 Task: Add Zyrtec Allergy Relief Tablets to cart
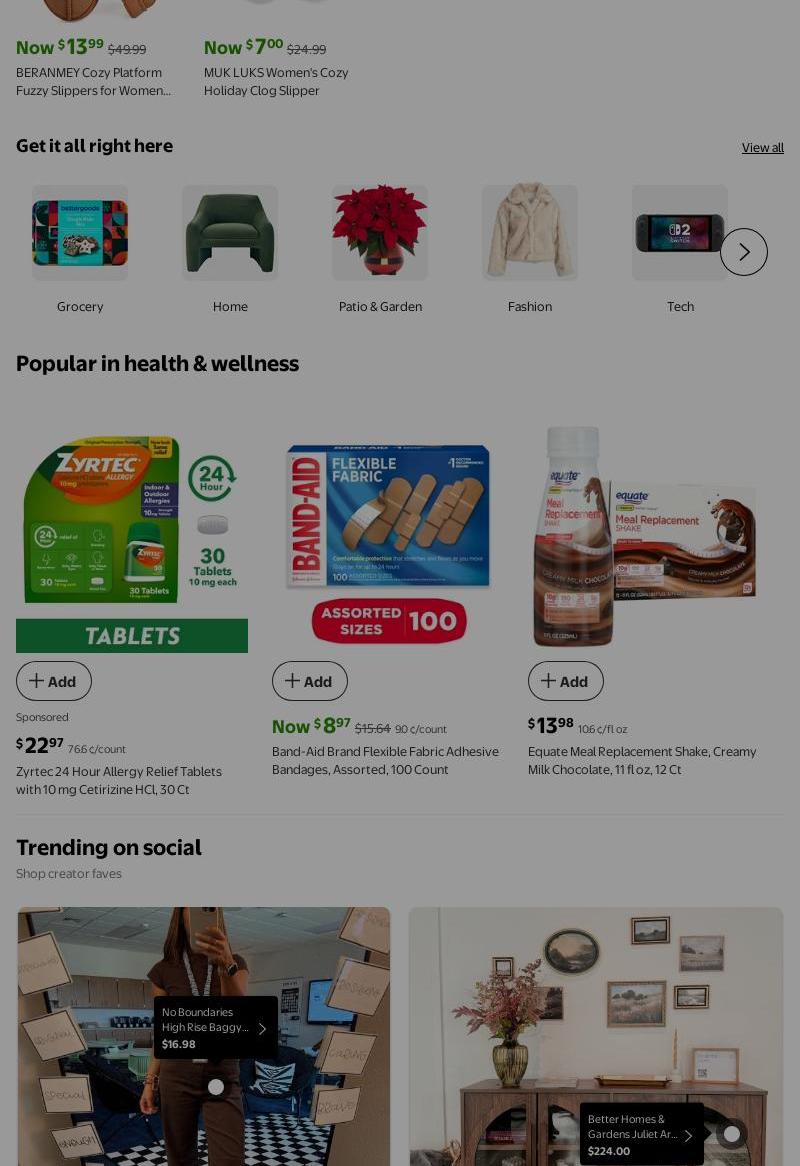coord(54,681)
